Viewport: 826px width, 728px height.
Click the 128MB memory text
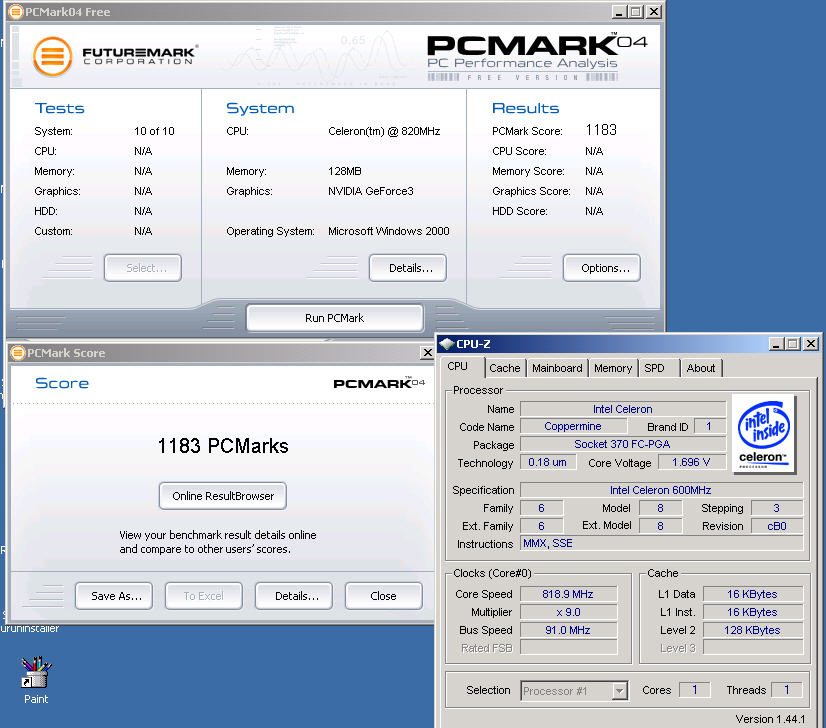pyautogui.click(x=345, y=171)
